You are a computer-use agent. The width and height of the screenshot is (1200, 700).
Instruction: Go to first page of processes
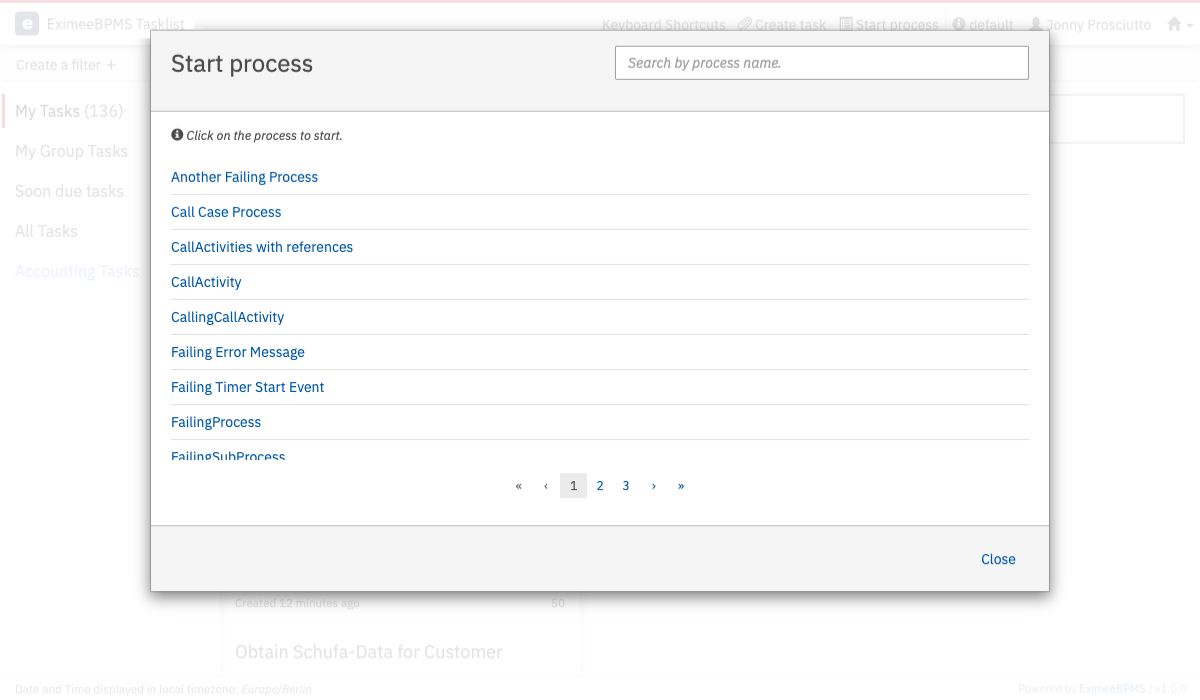(518, 486)
